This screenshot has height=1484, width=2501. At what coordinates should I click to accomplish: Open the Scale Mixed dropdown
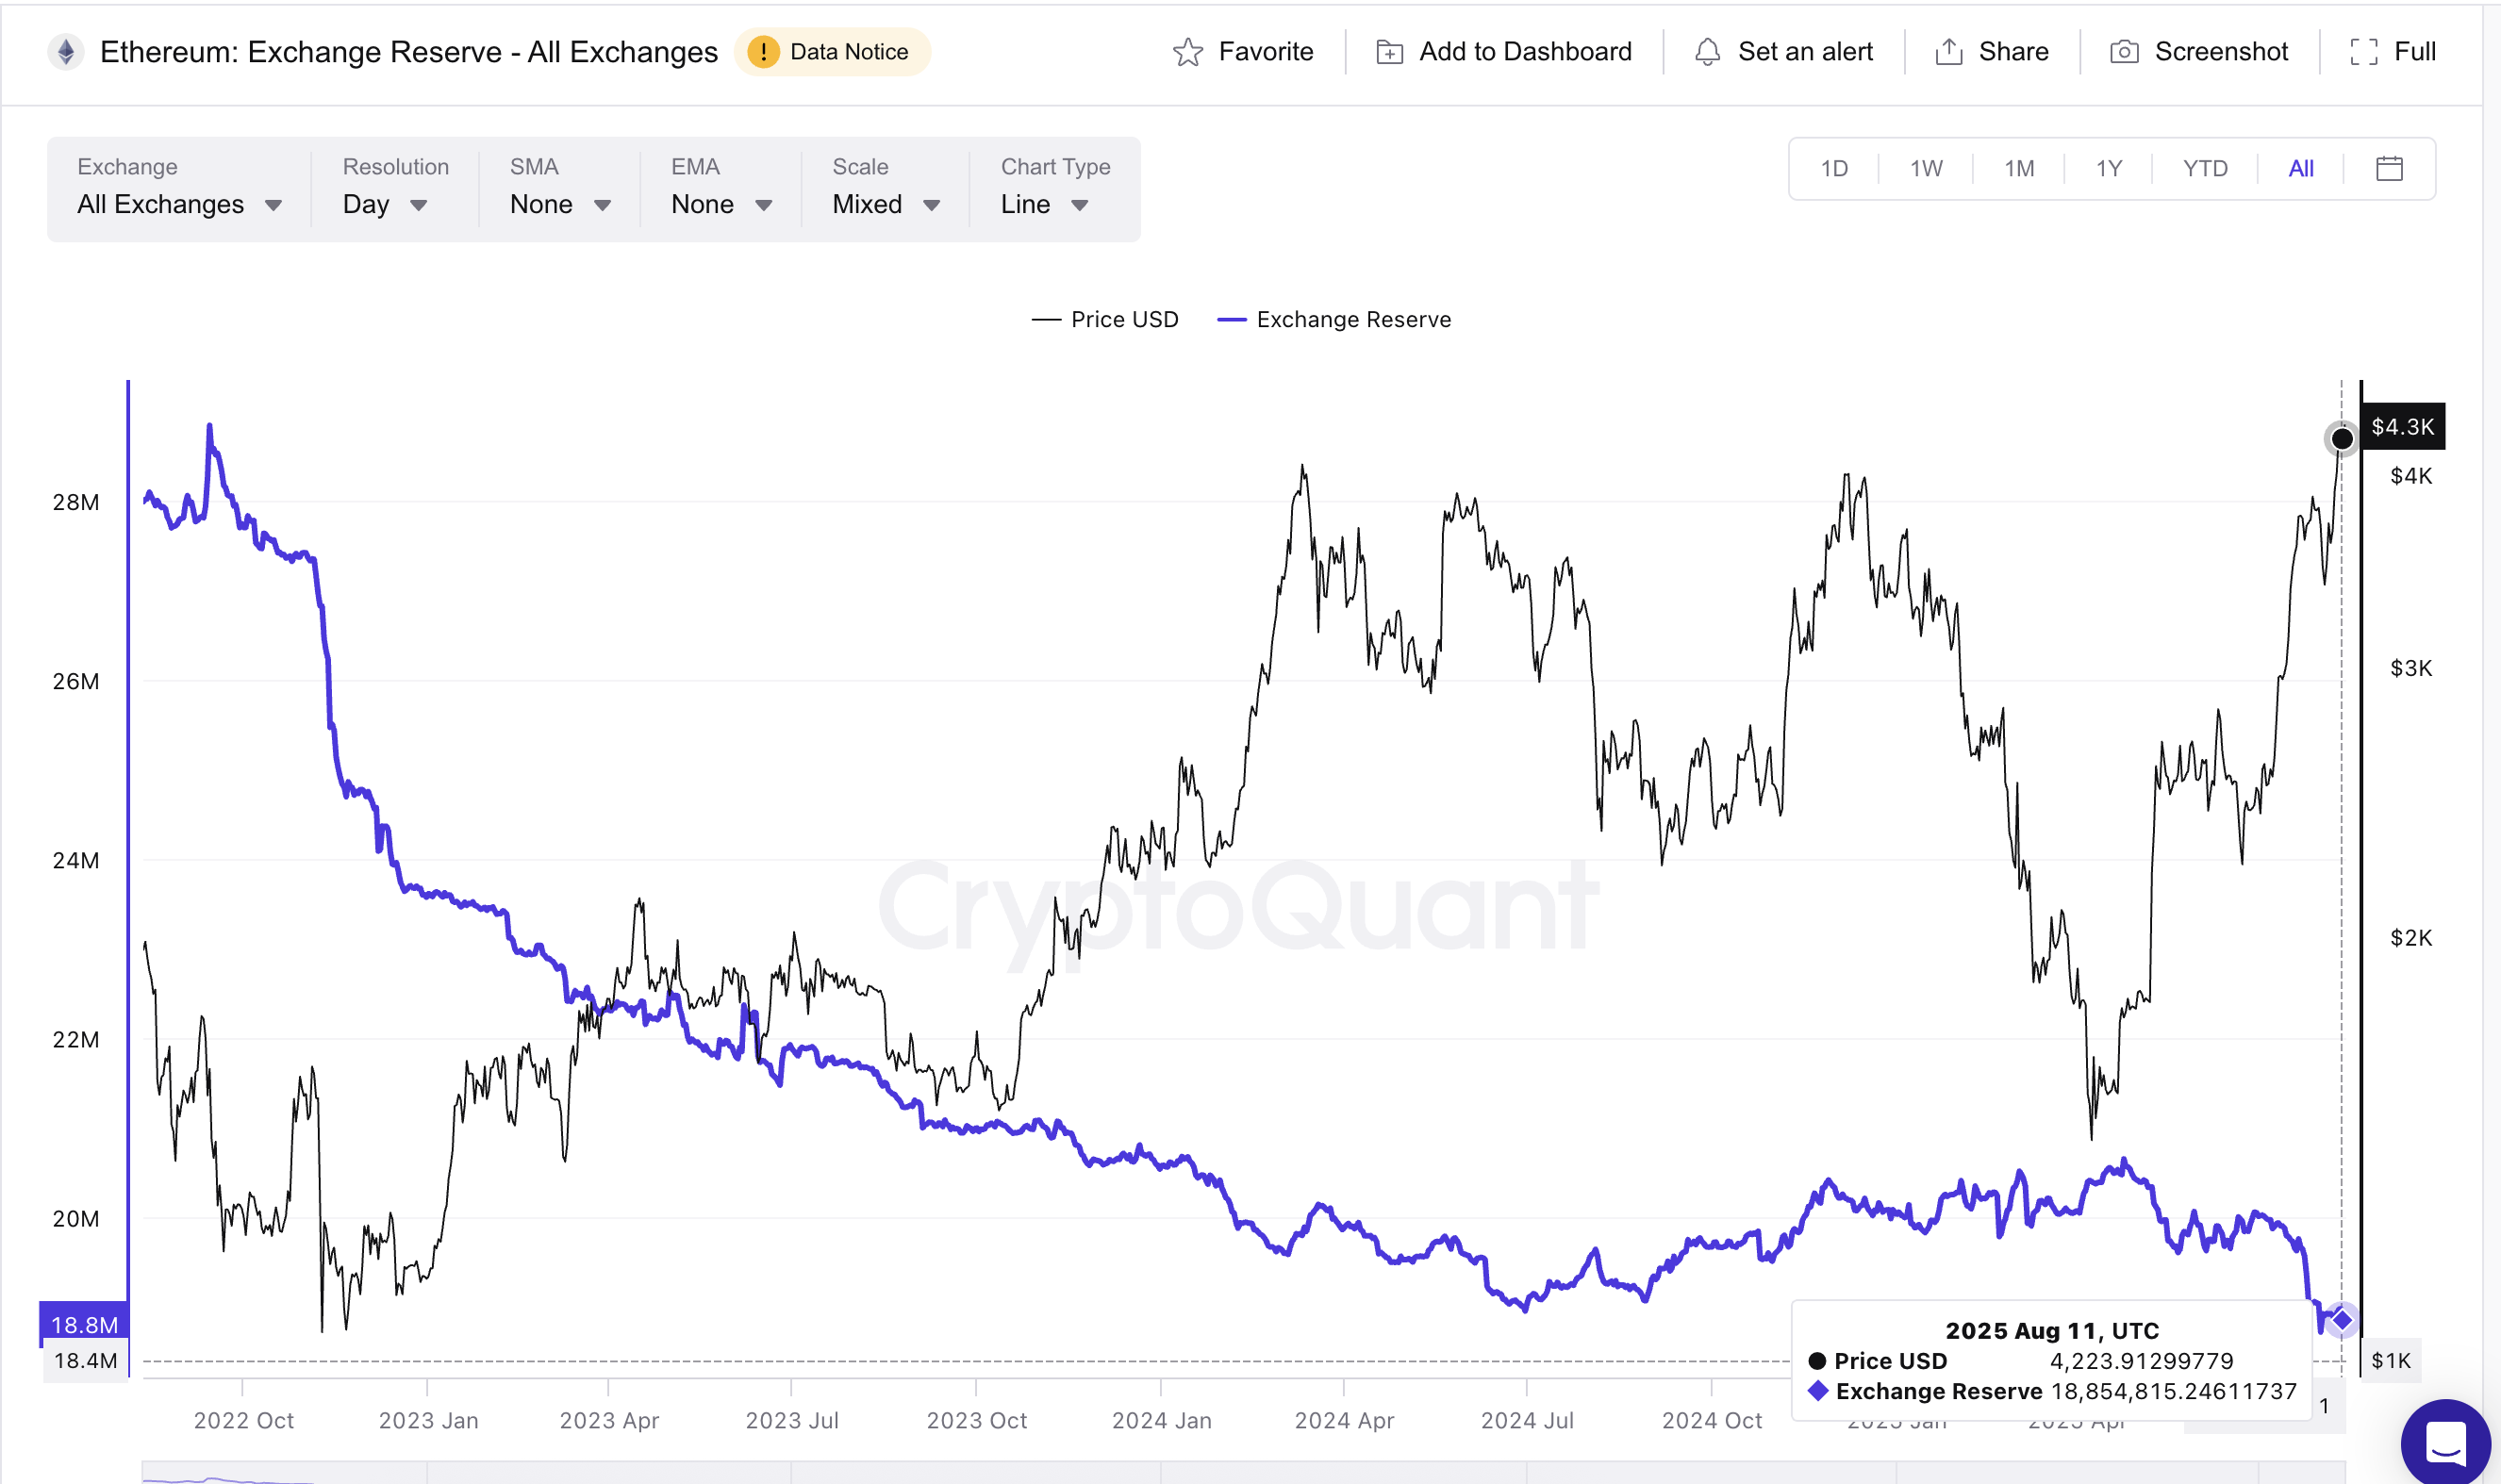(x=885, y=188)
